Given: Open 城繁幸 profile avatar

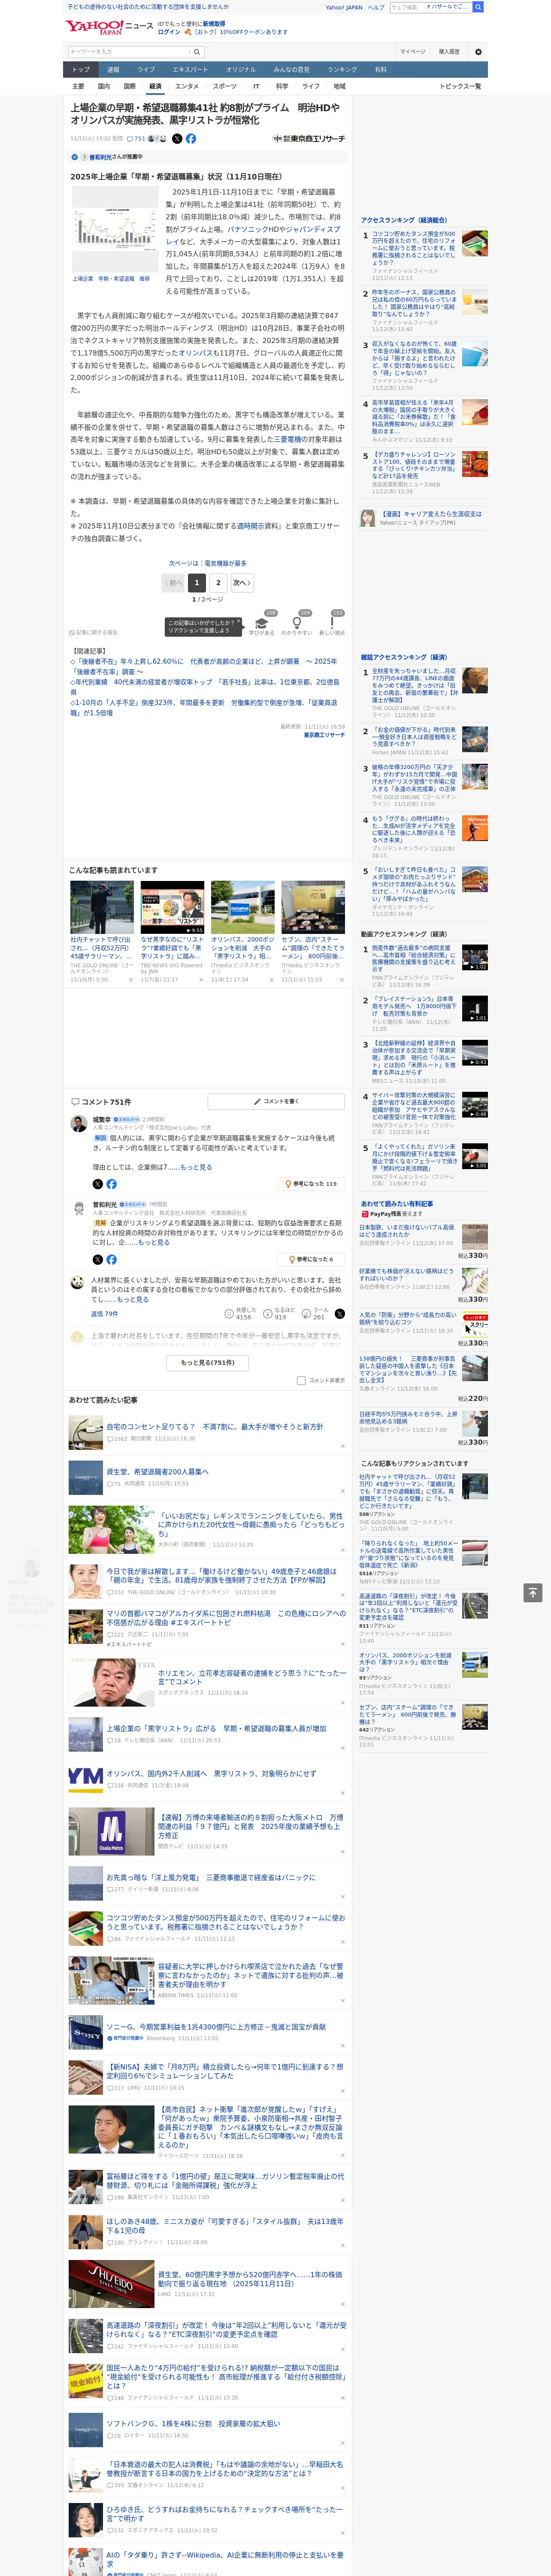Looking at the screenshot, I should point(78,1124).
